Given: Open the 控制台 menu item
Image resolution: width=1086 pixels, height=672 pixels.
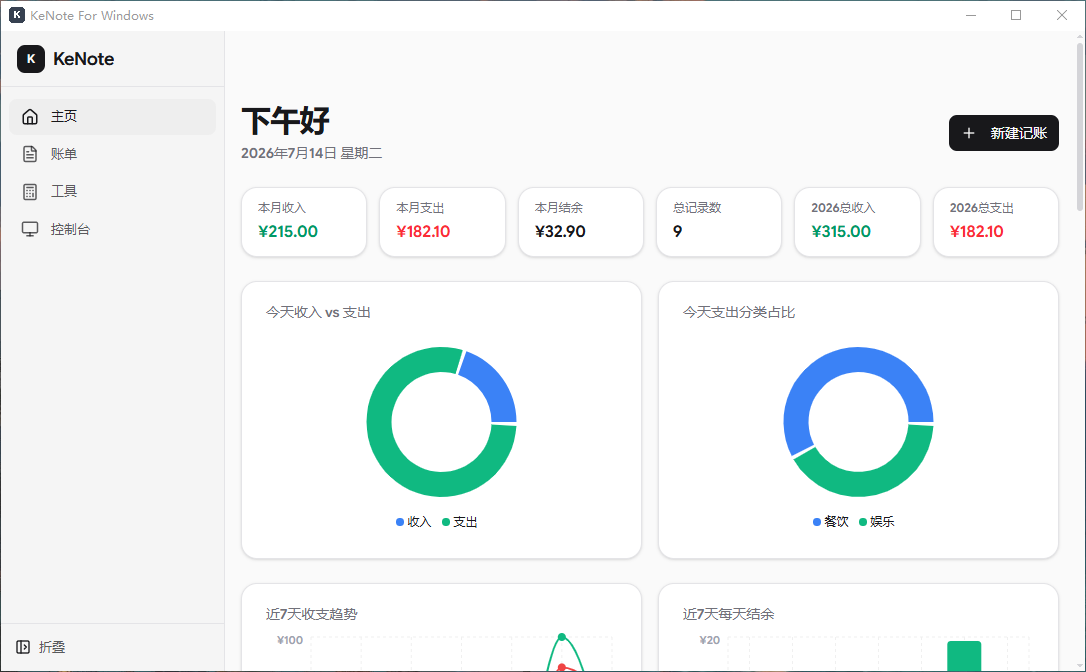Looking at the screenshot, I should (113, 229).
